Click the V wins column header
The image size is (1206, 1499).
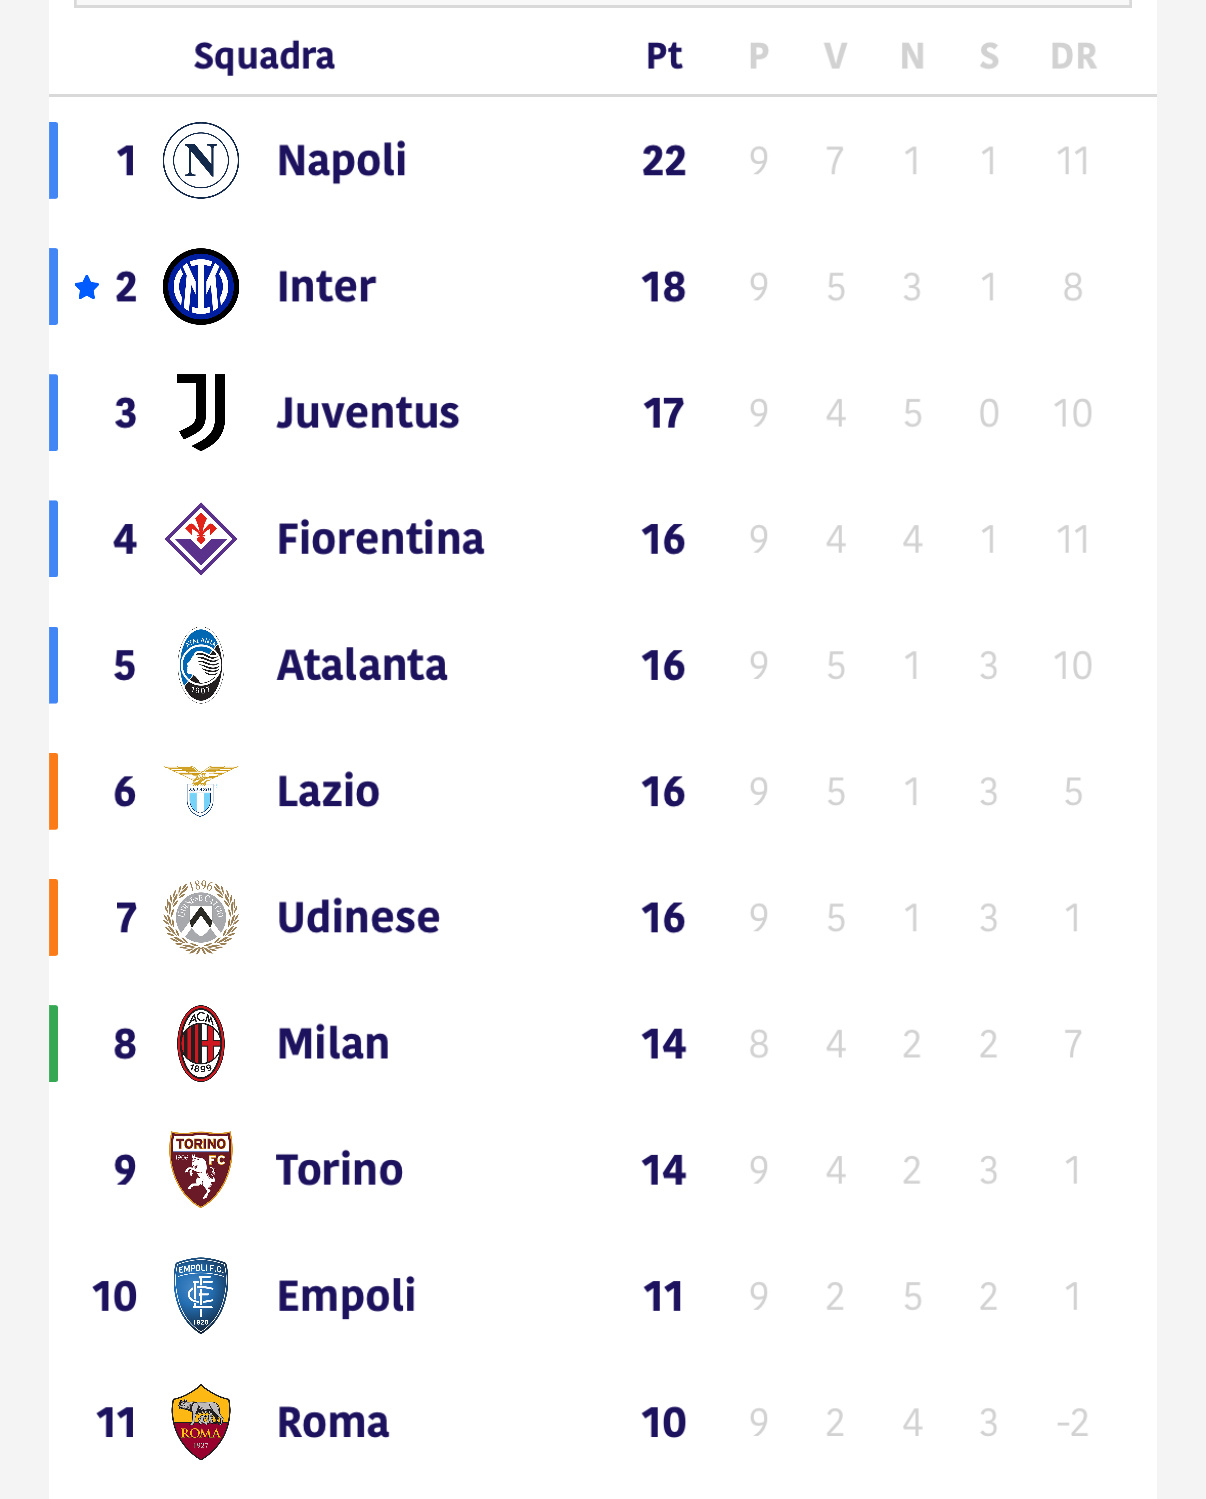[x=835, y=56]
